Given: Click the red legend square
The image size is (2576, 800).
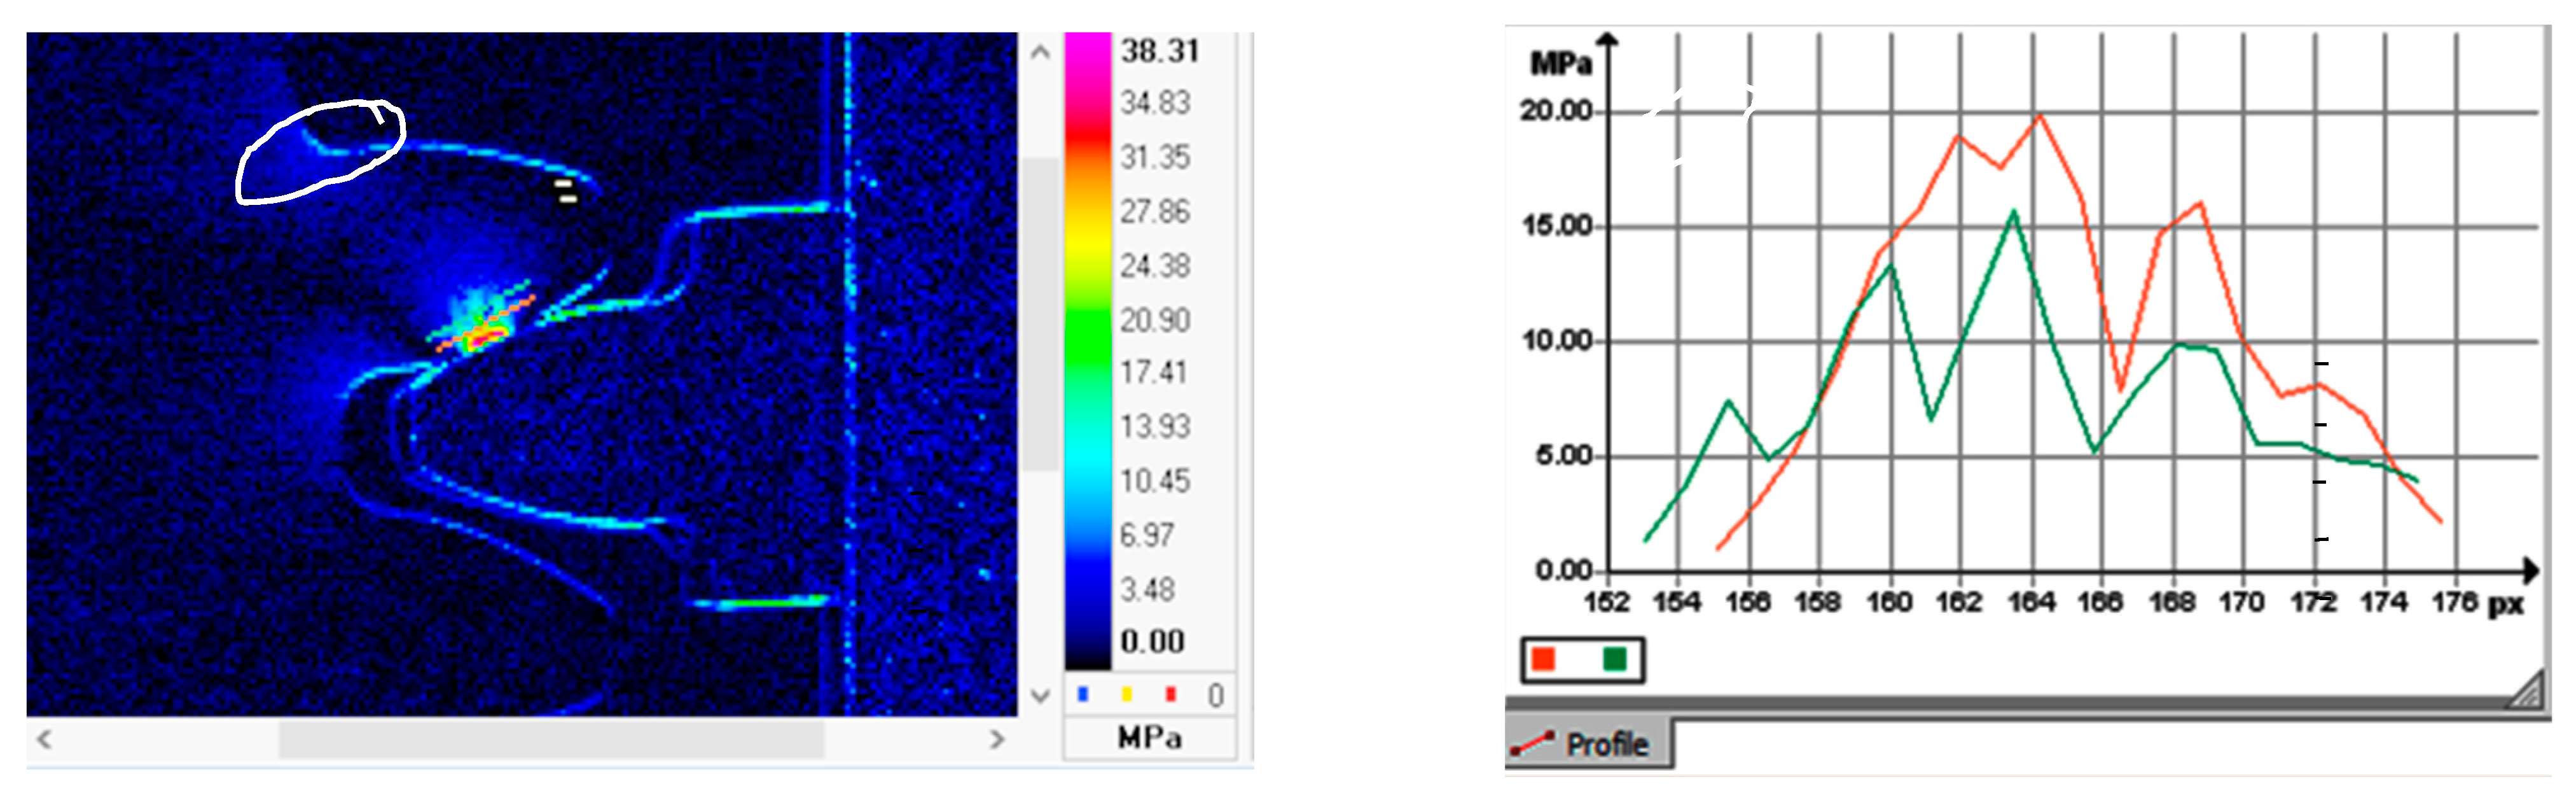Looking at the screenshot, I should point(1544,659).
